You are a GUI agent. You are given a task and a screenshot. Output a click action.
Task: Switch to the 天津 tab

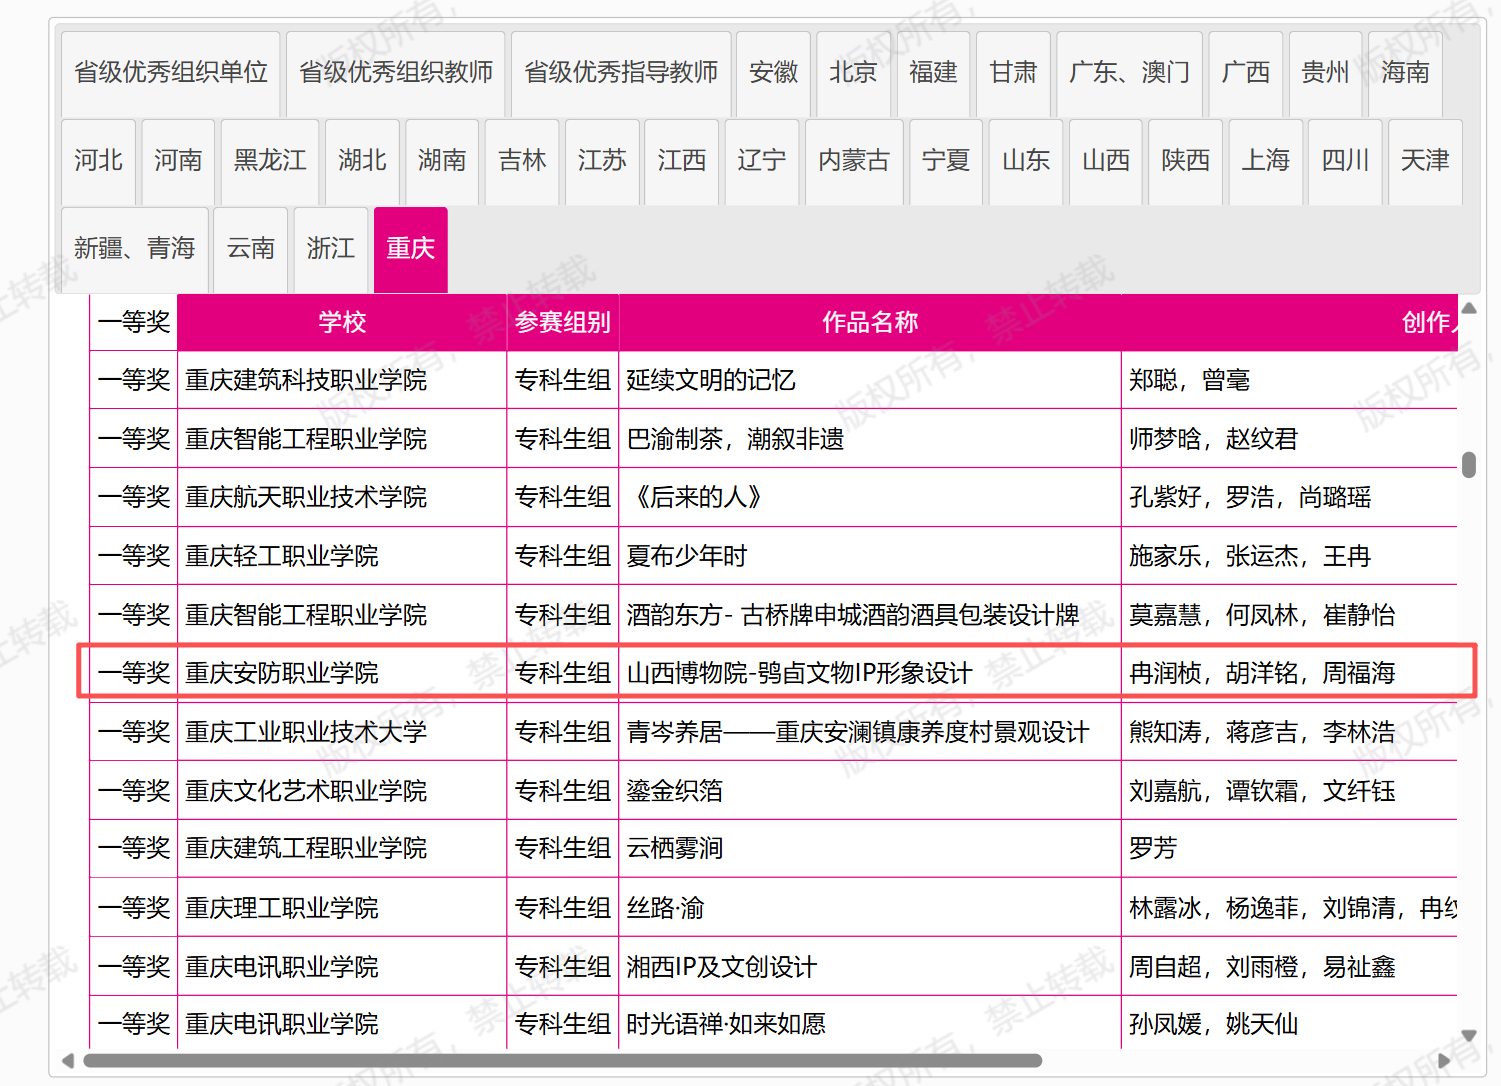coord(1425,161)
